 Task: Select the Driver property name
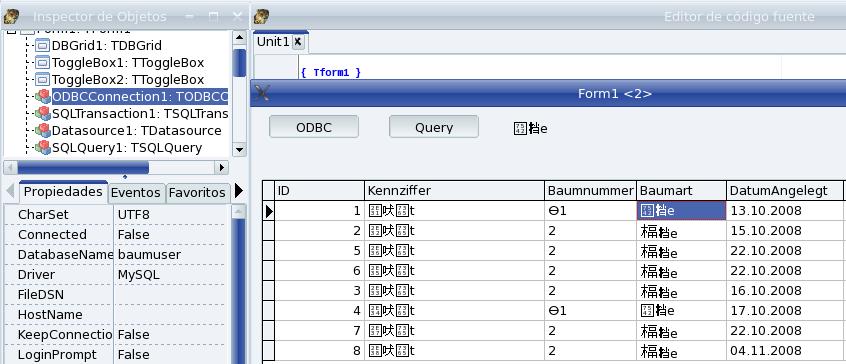point(36,274)
